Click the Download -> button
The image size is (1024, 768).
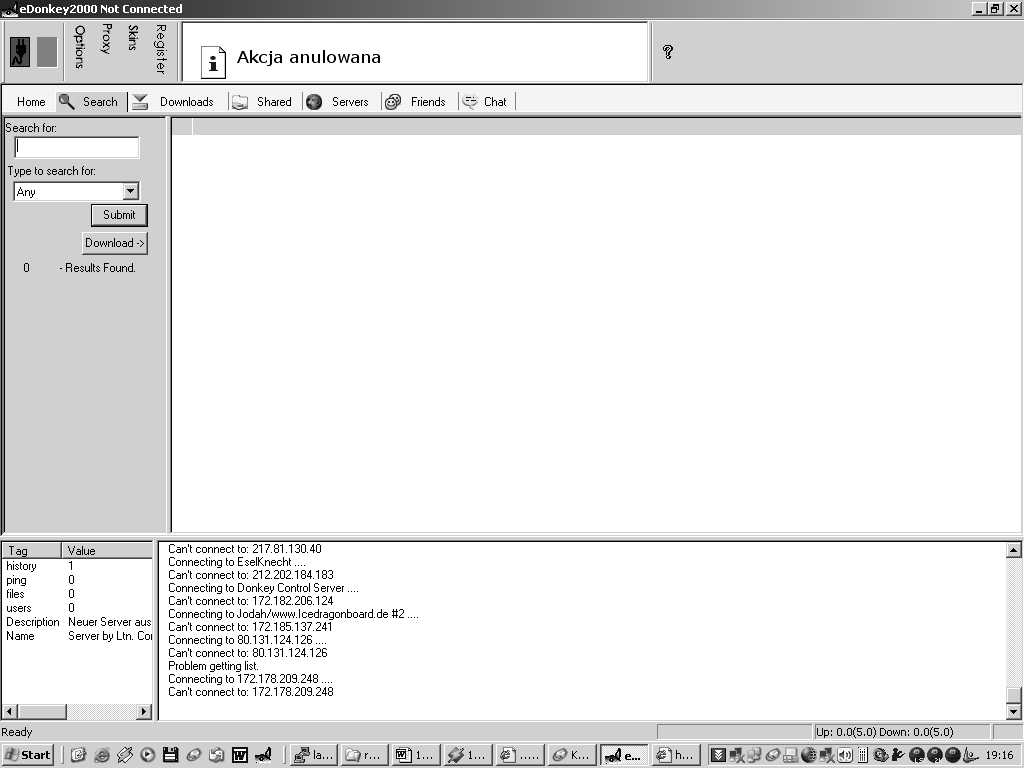[x=115, y=243]
